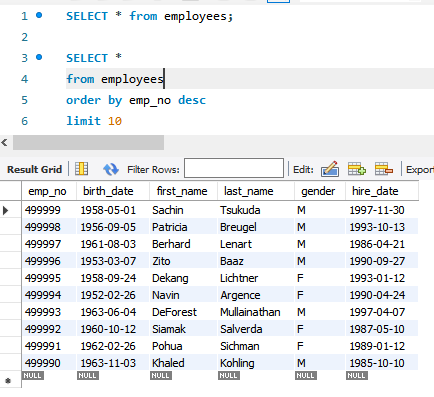The height and width of the screenshot is (397, 434).
Task: Select last name cell Mullainathan
Action: [256, 312]
